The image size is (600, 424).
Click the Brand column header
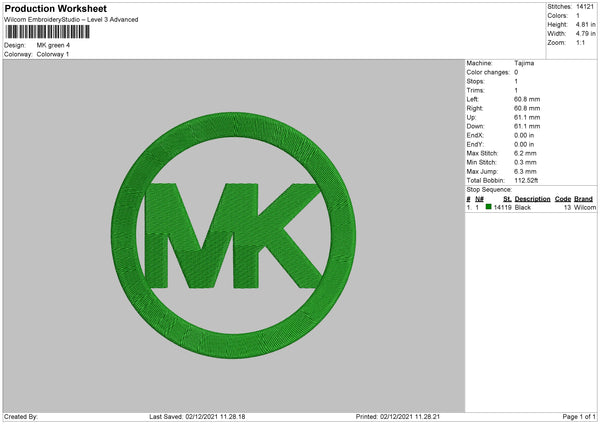point(584,199)
